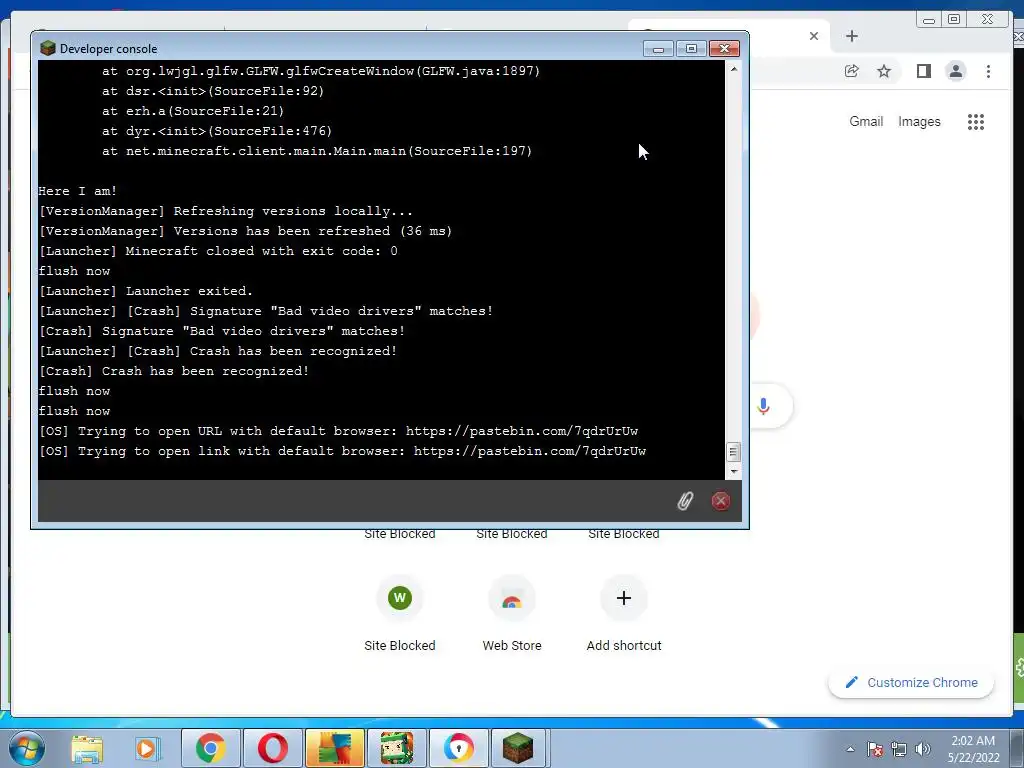Open the Chrome profile avatar
The height and width of the screenshot is (768, 1024).
[x=956, y=71]
